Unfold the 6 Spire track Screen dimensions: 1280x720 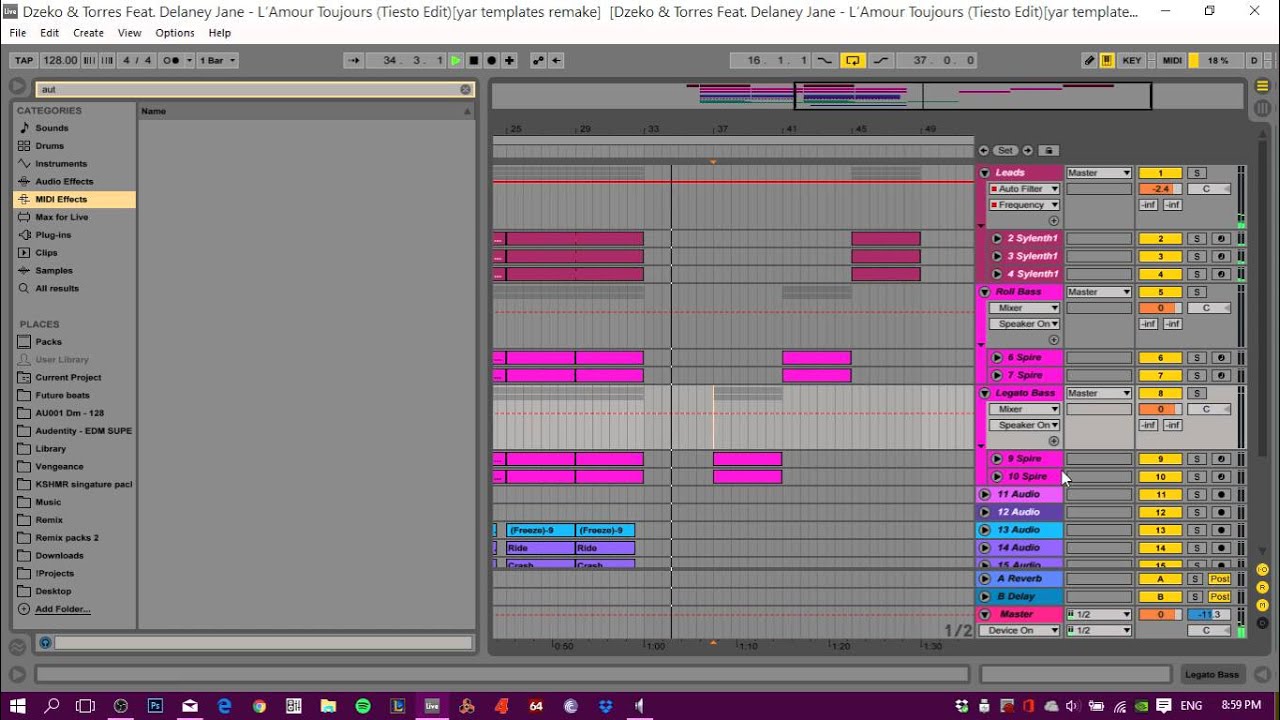pyautogui.click(x=997, y=357)
